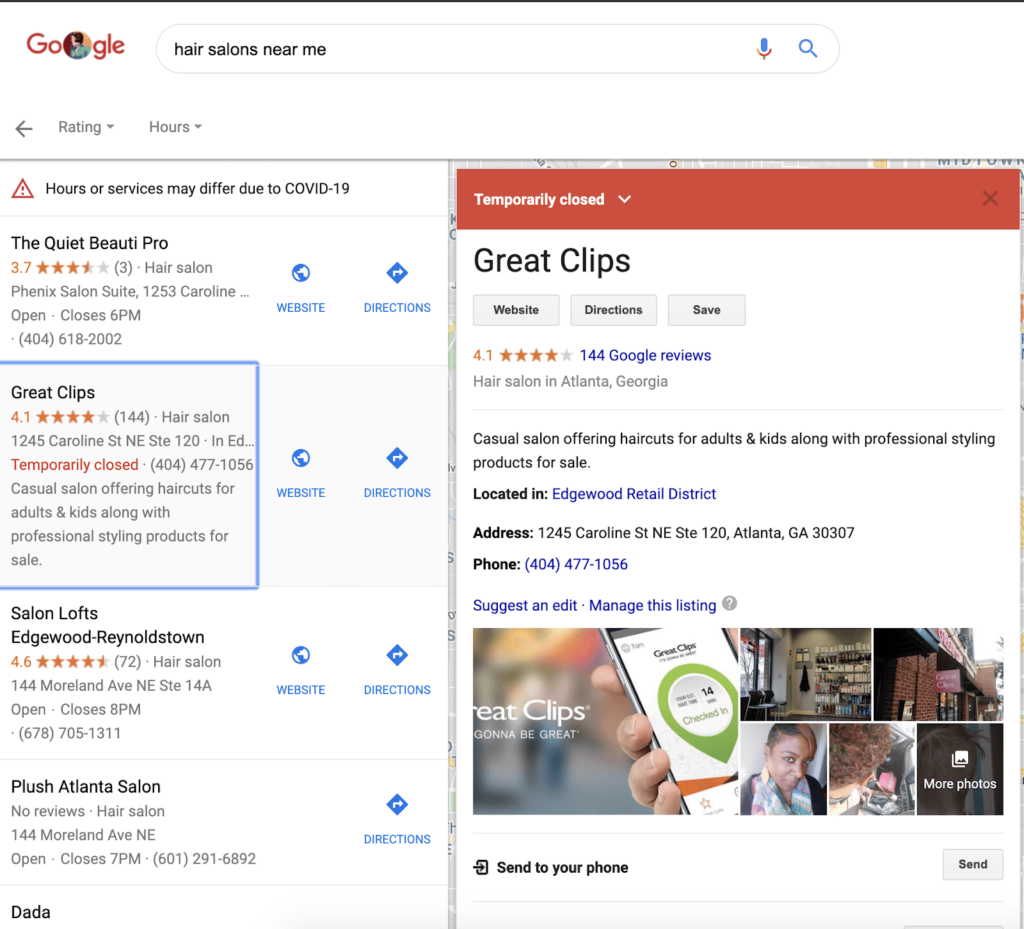Click the Send to your phone icon
Screen dimensions: 1024x929
481,867
